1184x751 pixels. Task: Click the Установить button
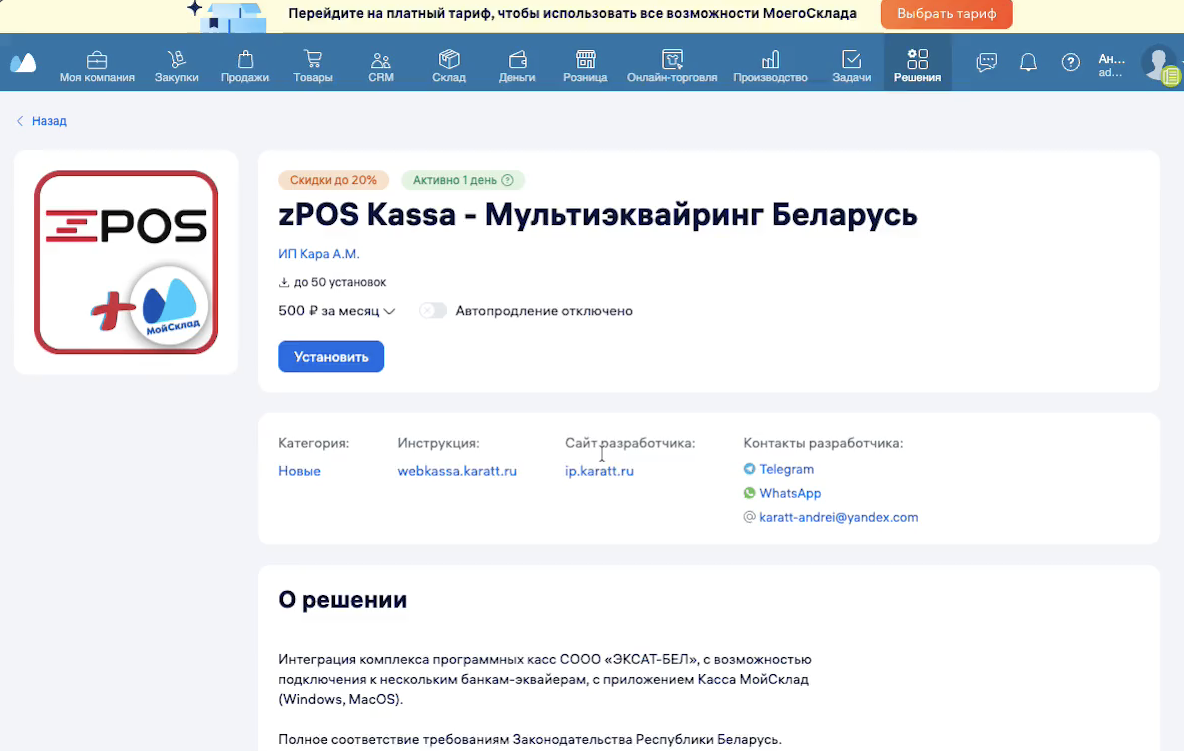click(x=331, y=357)
